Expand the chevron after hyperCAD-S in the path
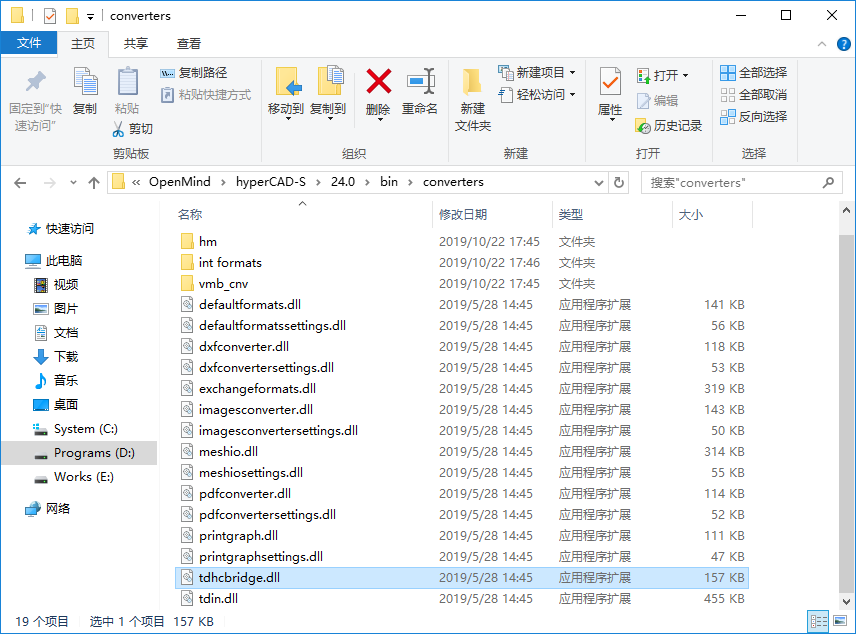 (x=318, y=182)
